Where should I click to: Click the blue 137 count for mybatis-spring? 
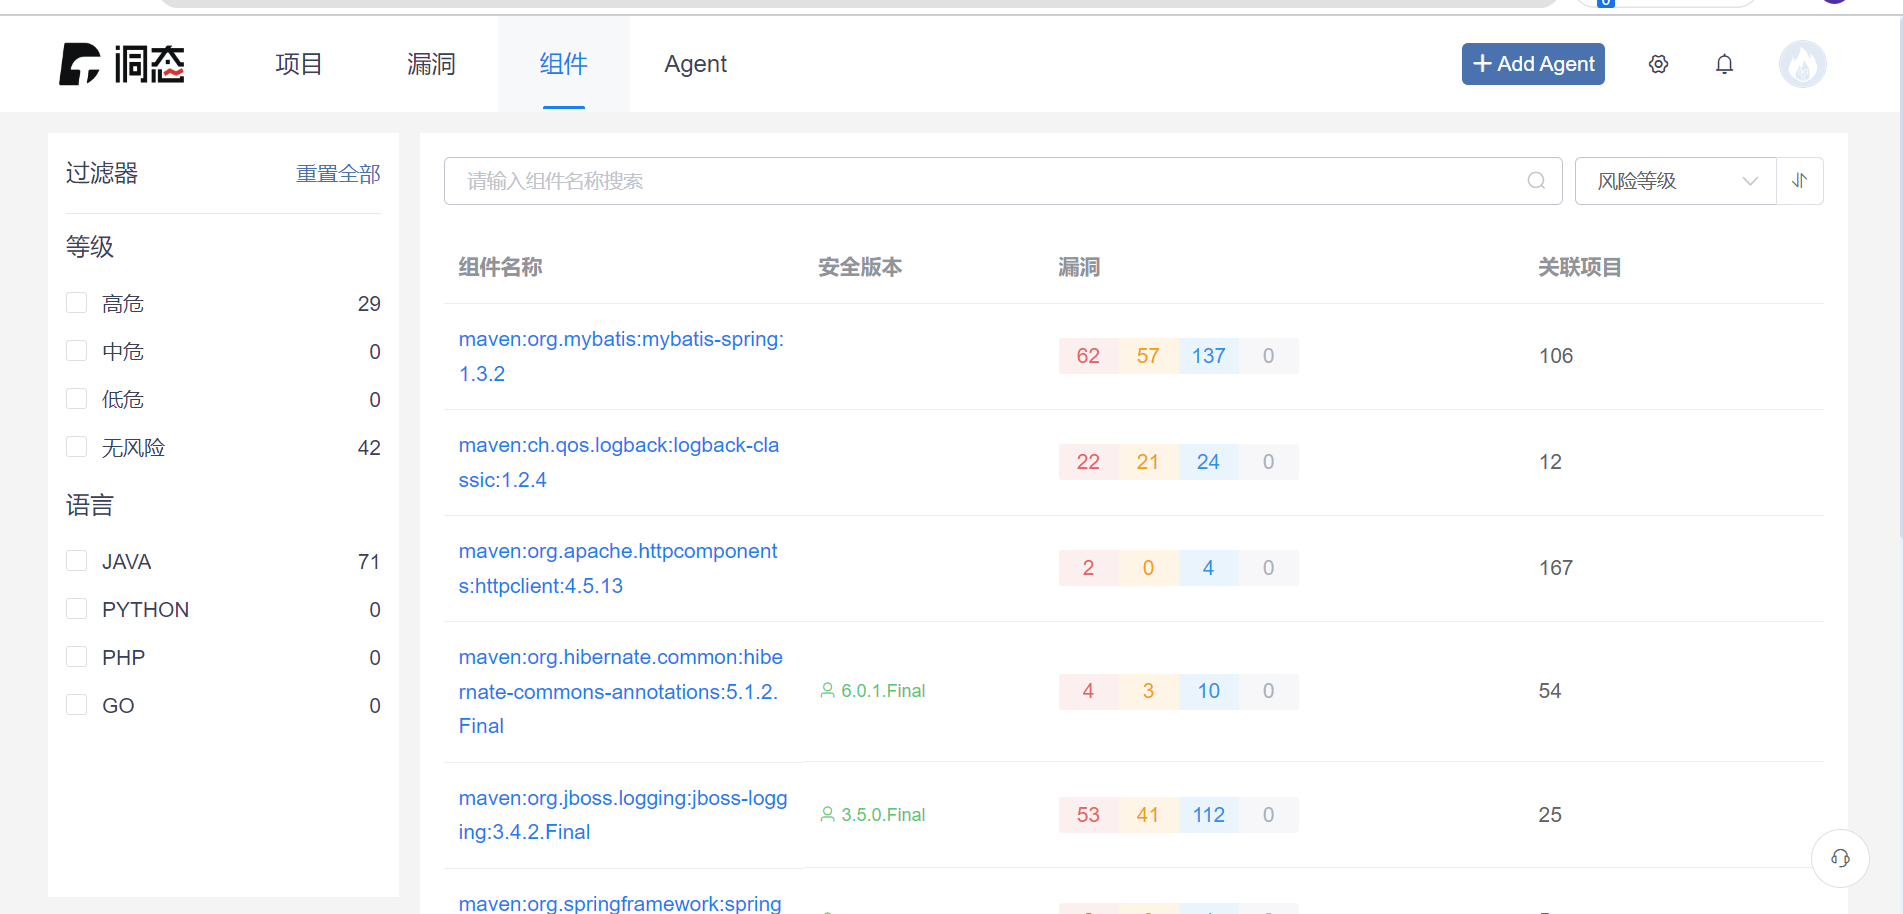(x=1208, y=356)
